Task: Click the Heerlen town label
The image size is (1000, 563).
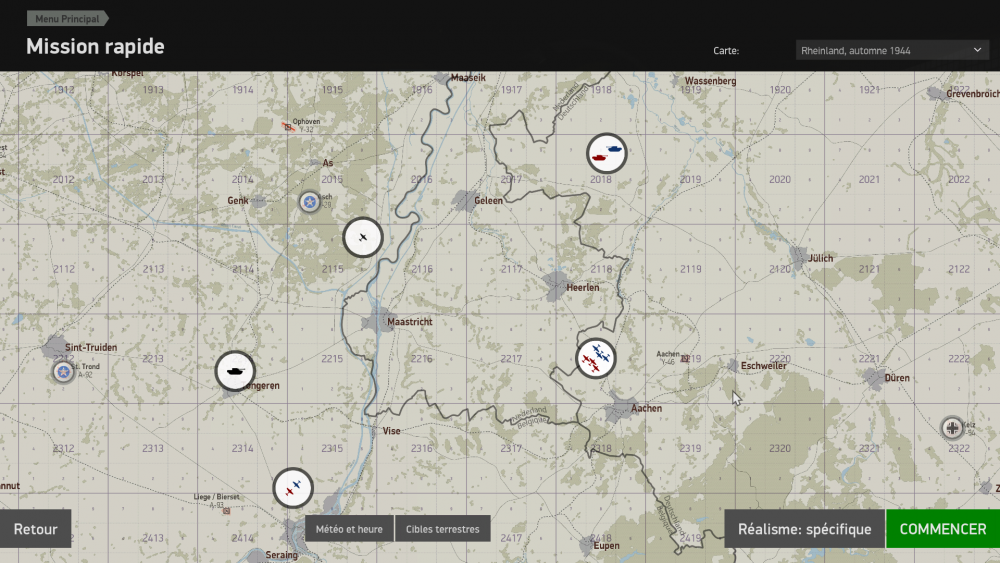Action: tap(582, 288)
